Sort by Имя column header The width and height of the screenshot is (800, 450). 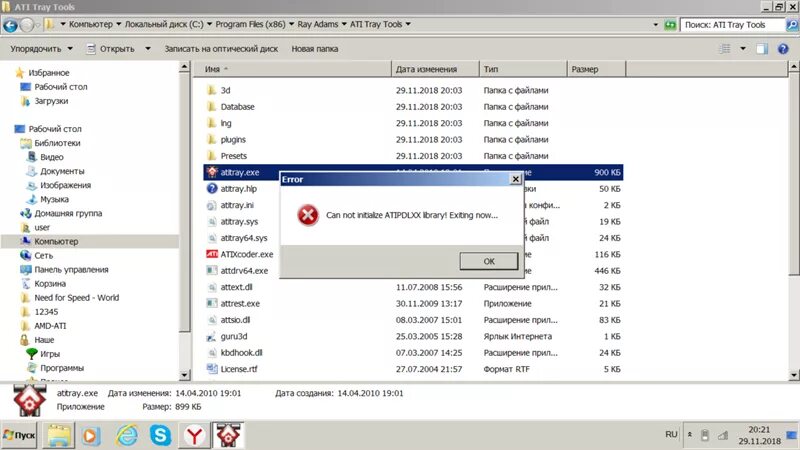[292, 69]
